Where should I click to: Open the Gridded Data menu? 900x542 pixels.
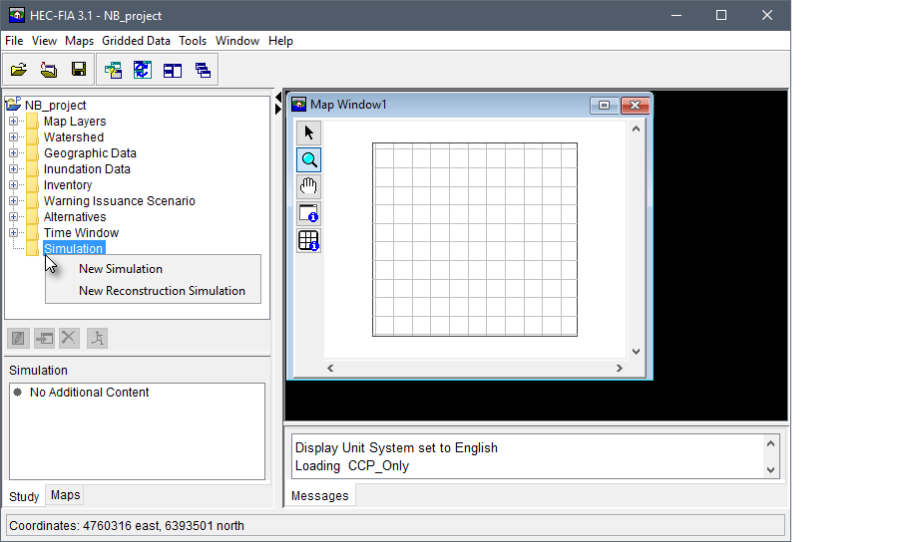pos(136,41)
